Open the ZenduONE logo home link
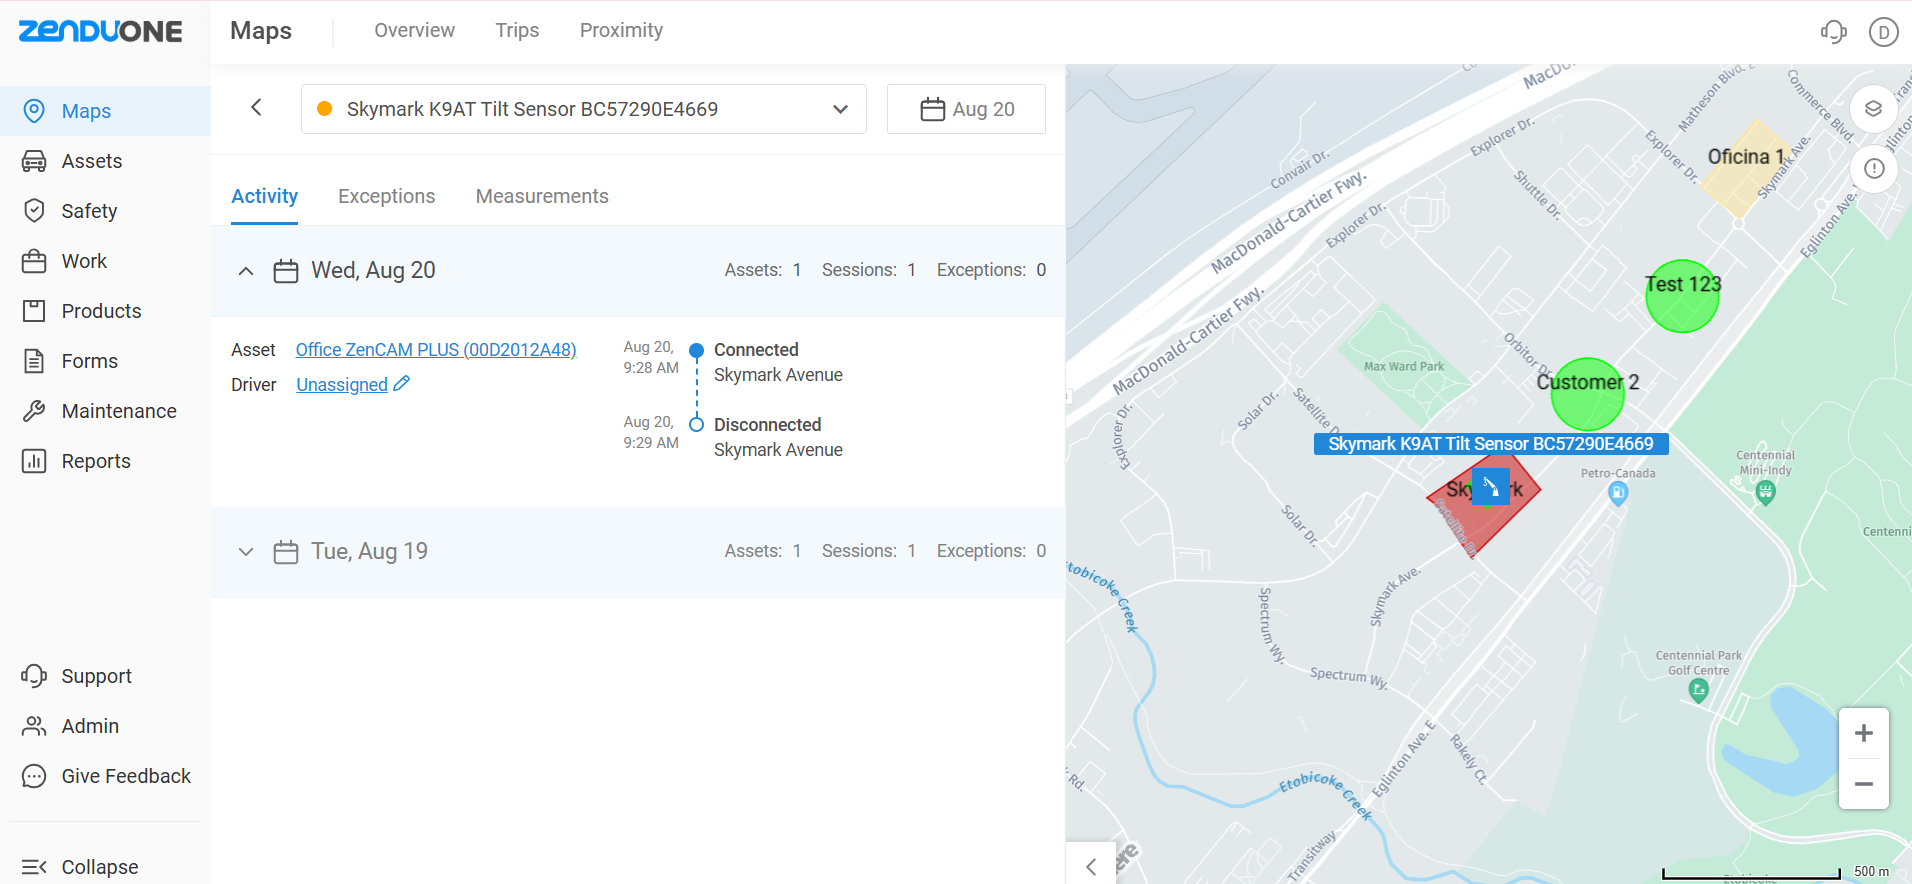 [100, 31]
